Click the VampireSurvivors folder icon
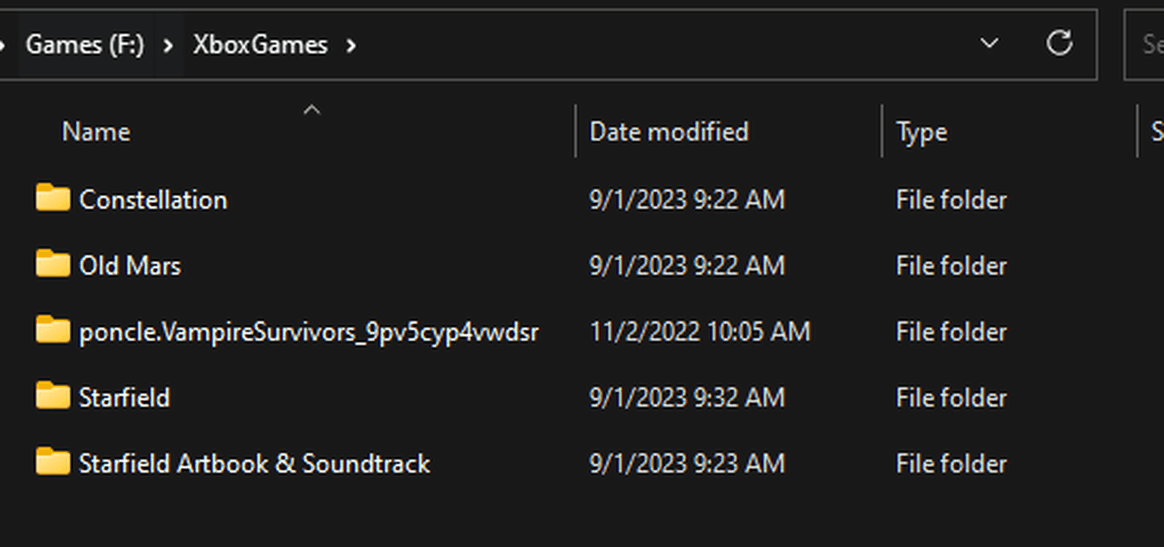The image size is (1164, 547). (52, 330)
